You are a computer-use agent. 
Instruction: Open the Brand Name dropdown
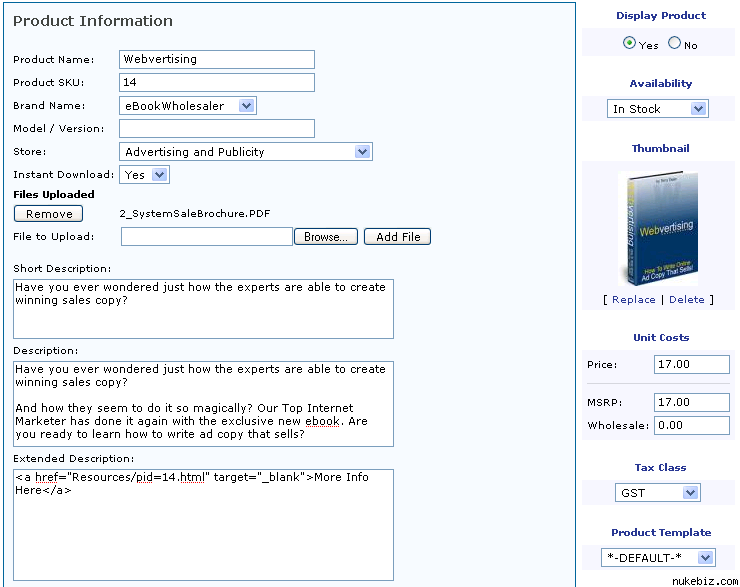click(x=187, y=105)
